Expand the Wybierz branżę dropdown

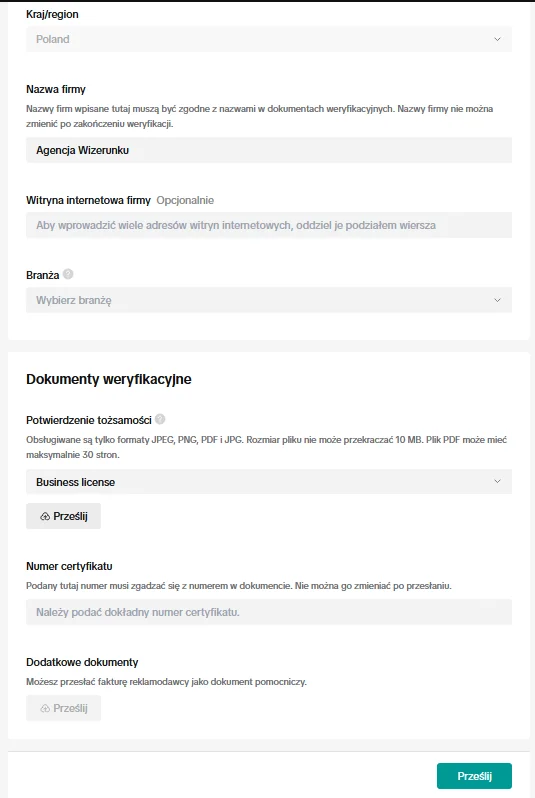click(x=269, y=300)
